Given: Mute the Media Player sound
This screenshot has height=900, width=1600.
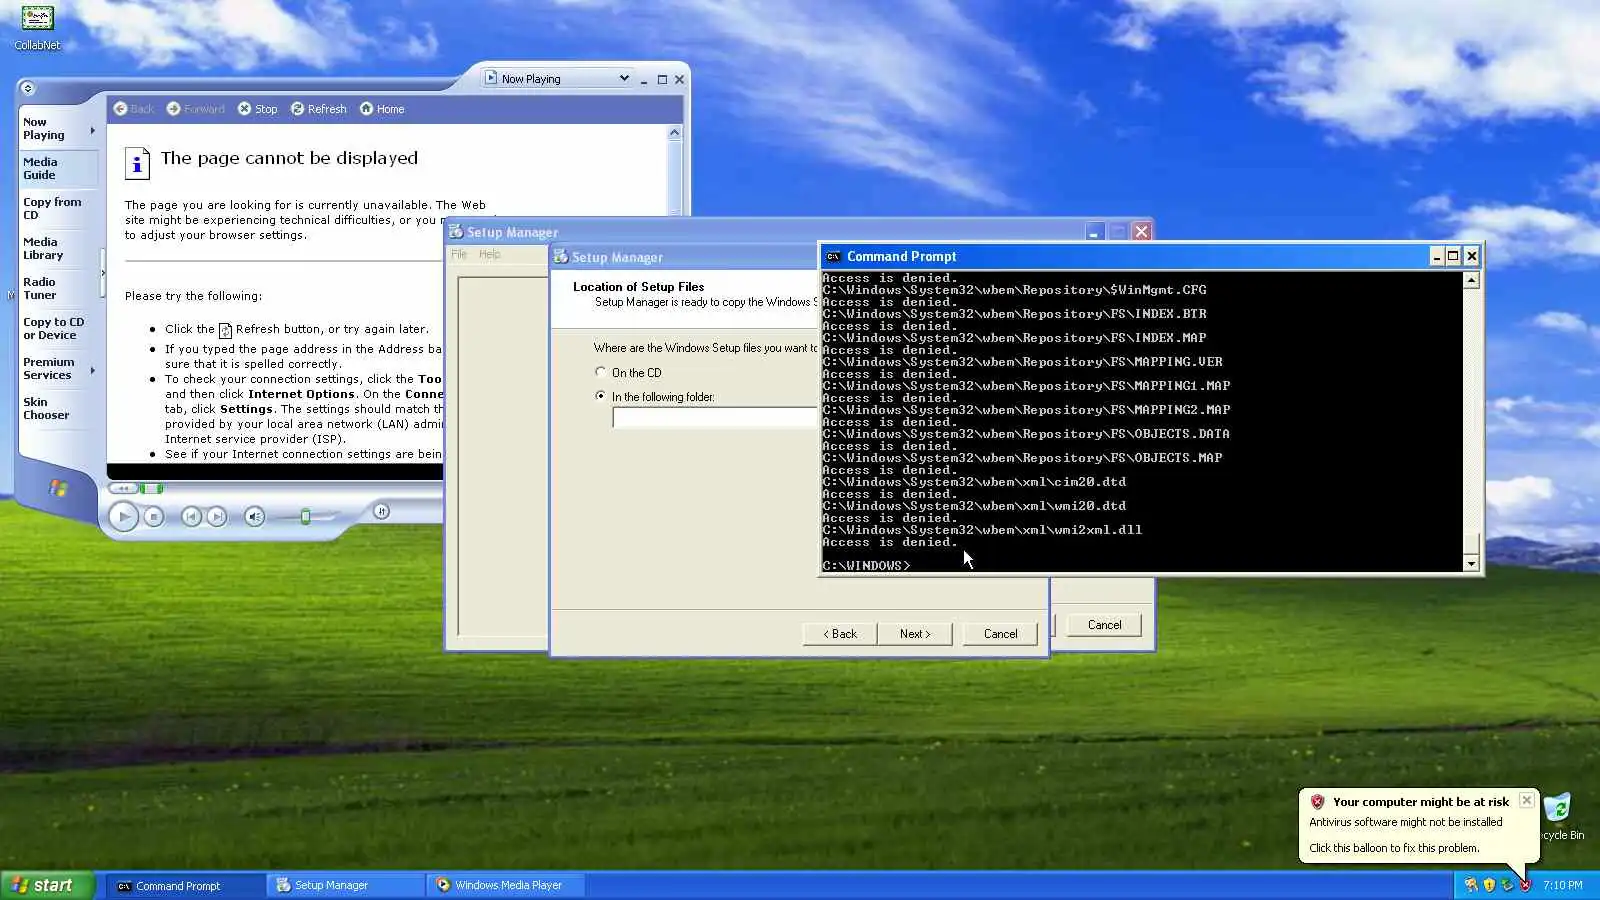Looking at the screenshot, I should coord(254,516).
